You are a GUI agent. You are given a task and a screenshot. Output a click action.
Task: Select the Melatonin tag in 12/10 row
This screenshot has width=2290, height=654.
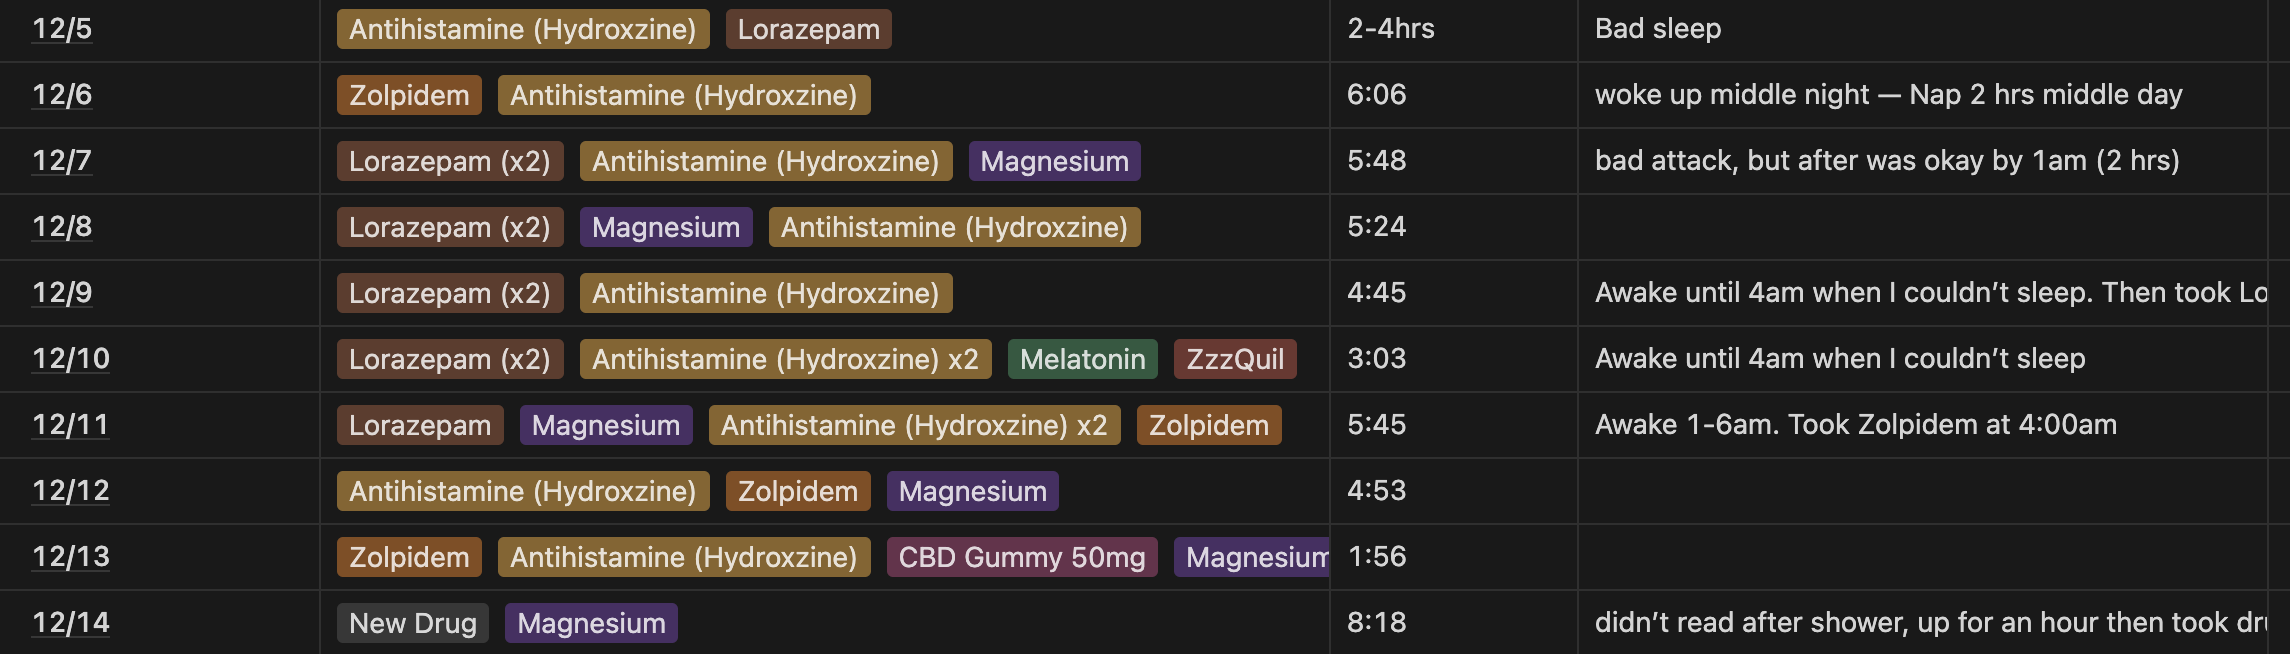point(1083,359)
